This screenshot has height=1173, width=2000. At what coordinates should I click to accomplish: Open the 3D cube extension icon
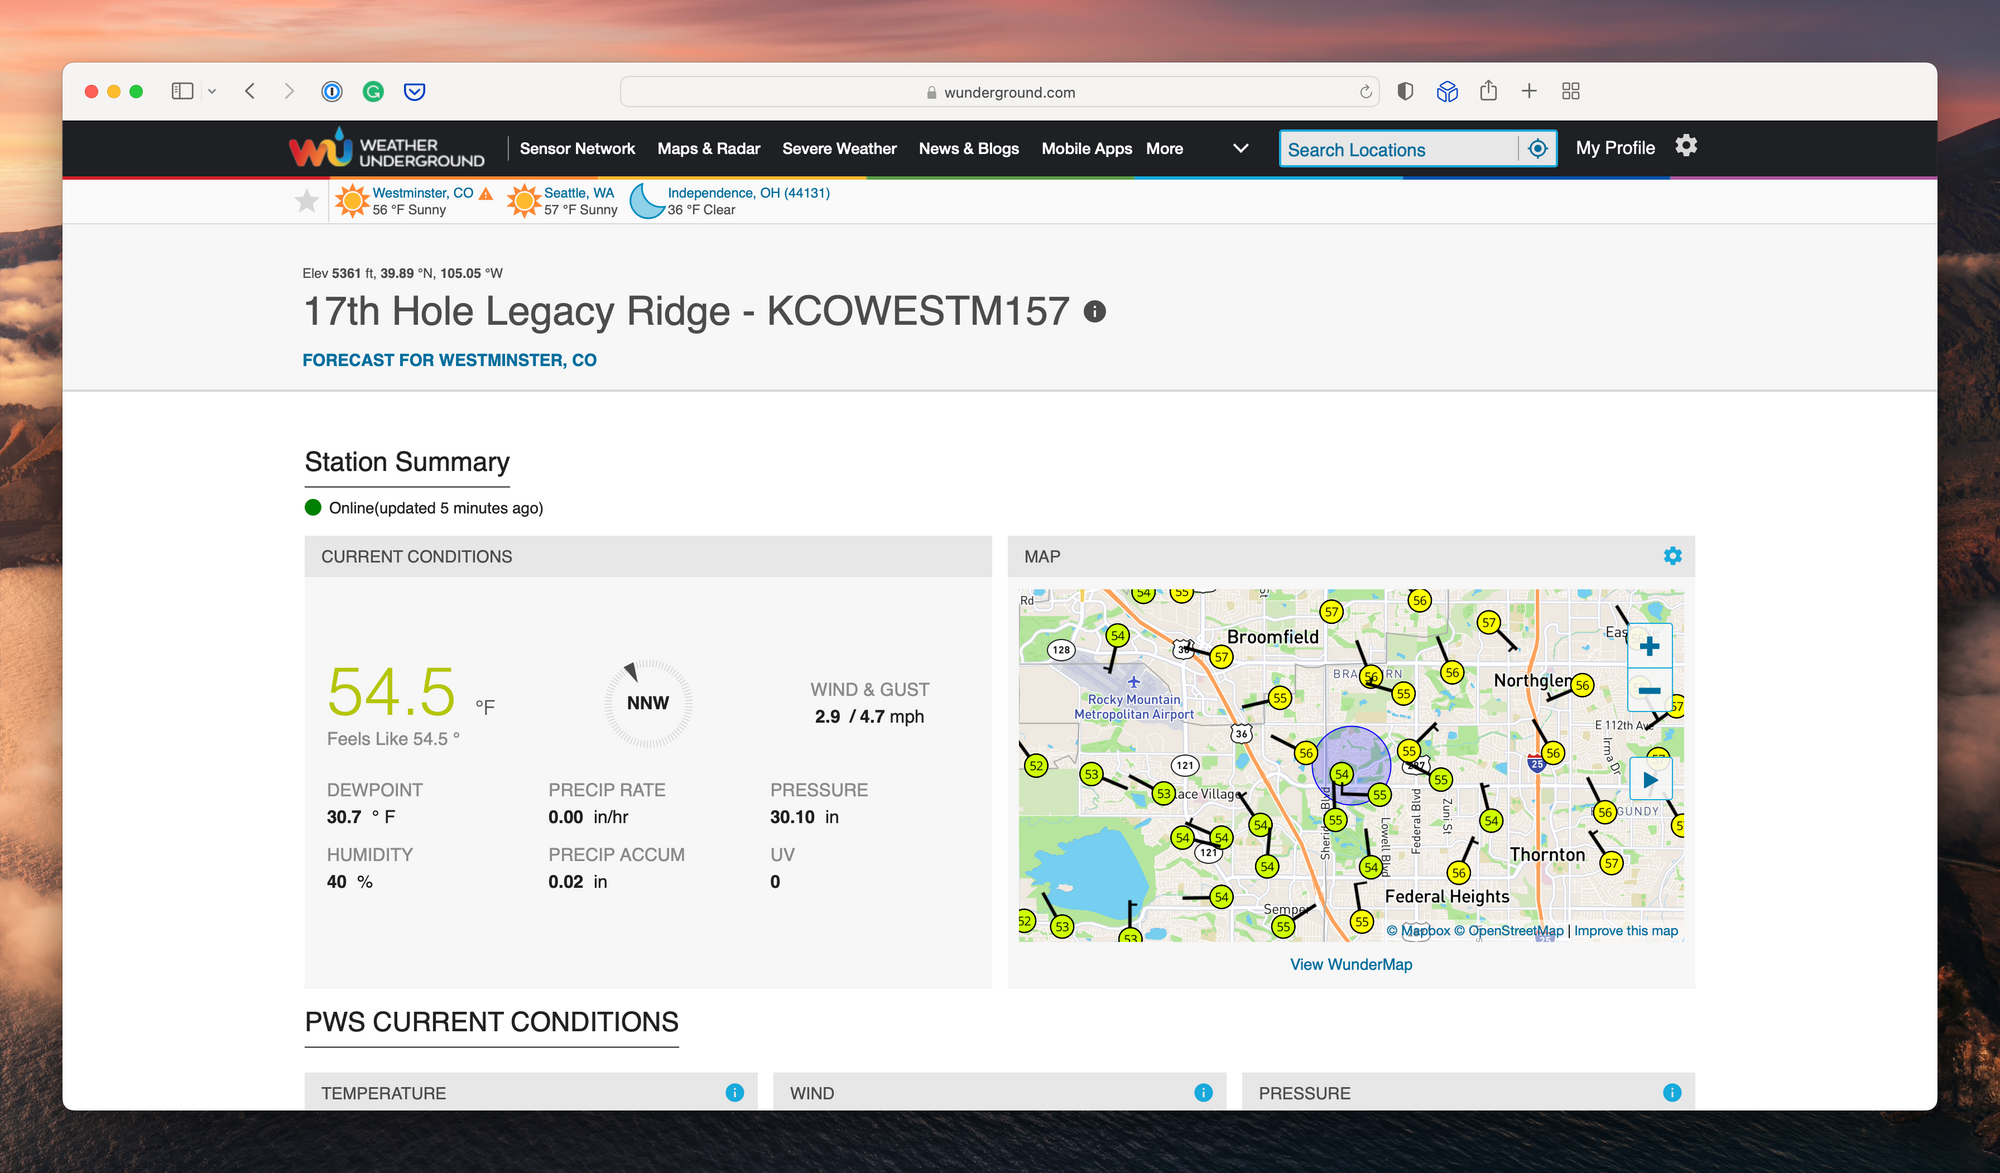tap(1447, 91)
